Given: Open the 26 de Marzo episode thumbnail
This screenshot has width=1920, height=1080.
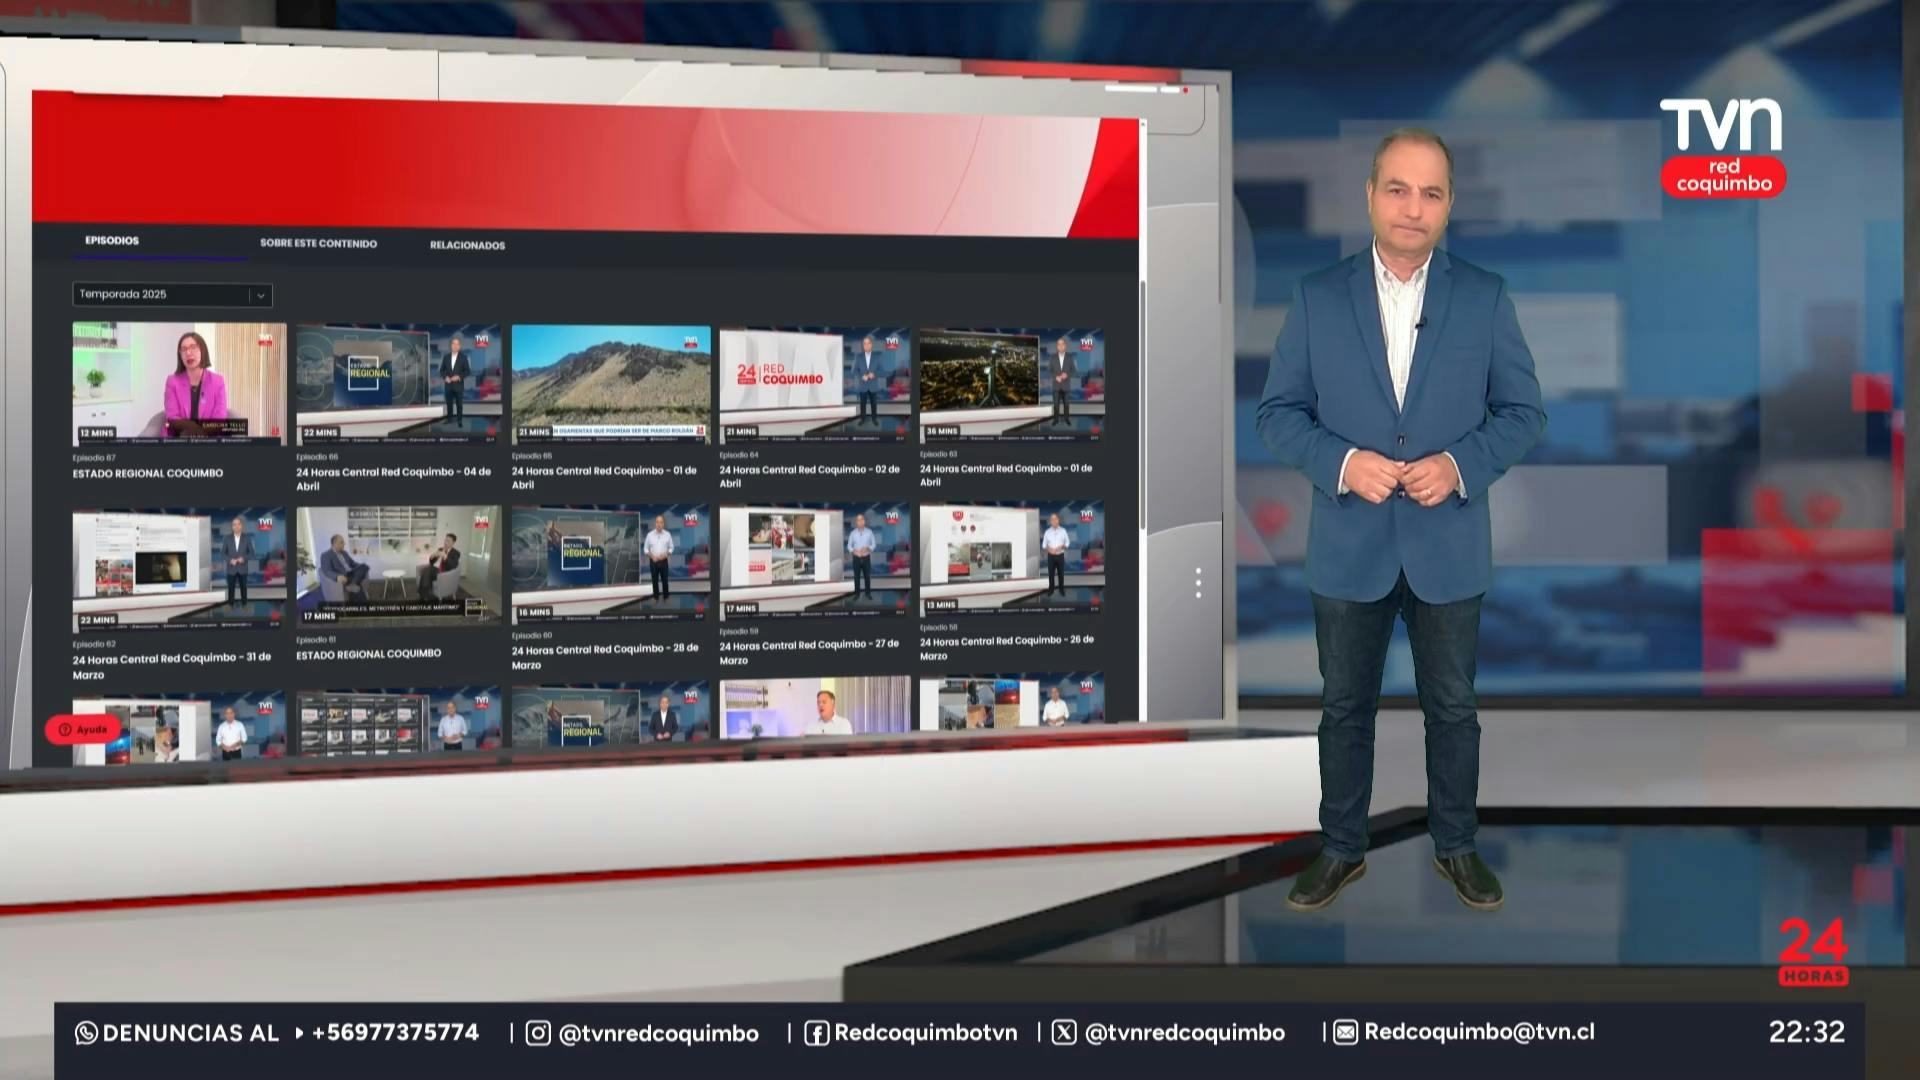Looking at the screenshot, I should click(1012, 560).
